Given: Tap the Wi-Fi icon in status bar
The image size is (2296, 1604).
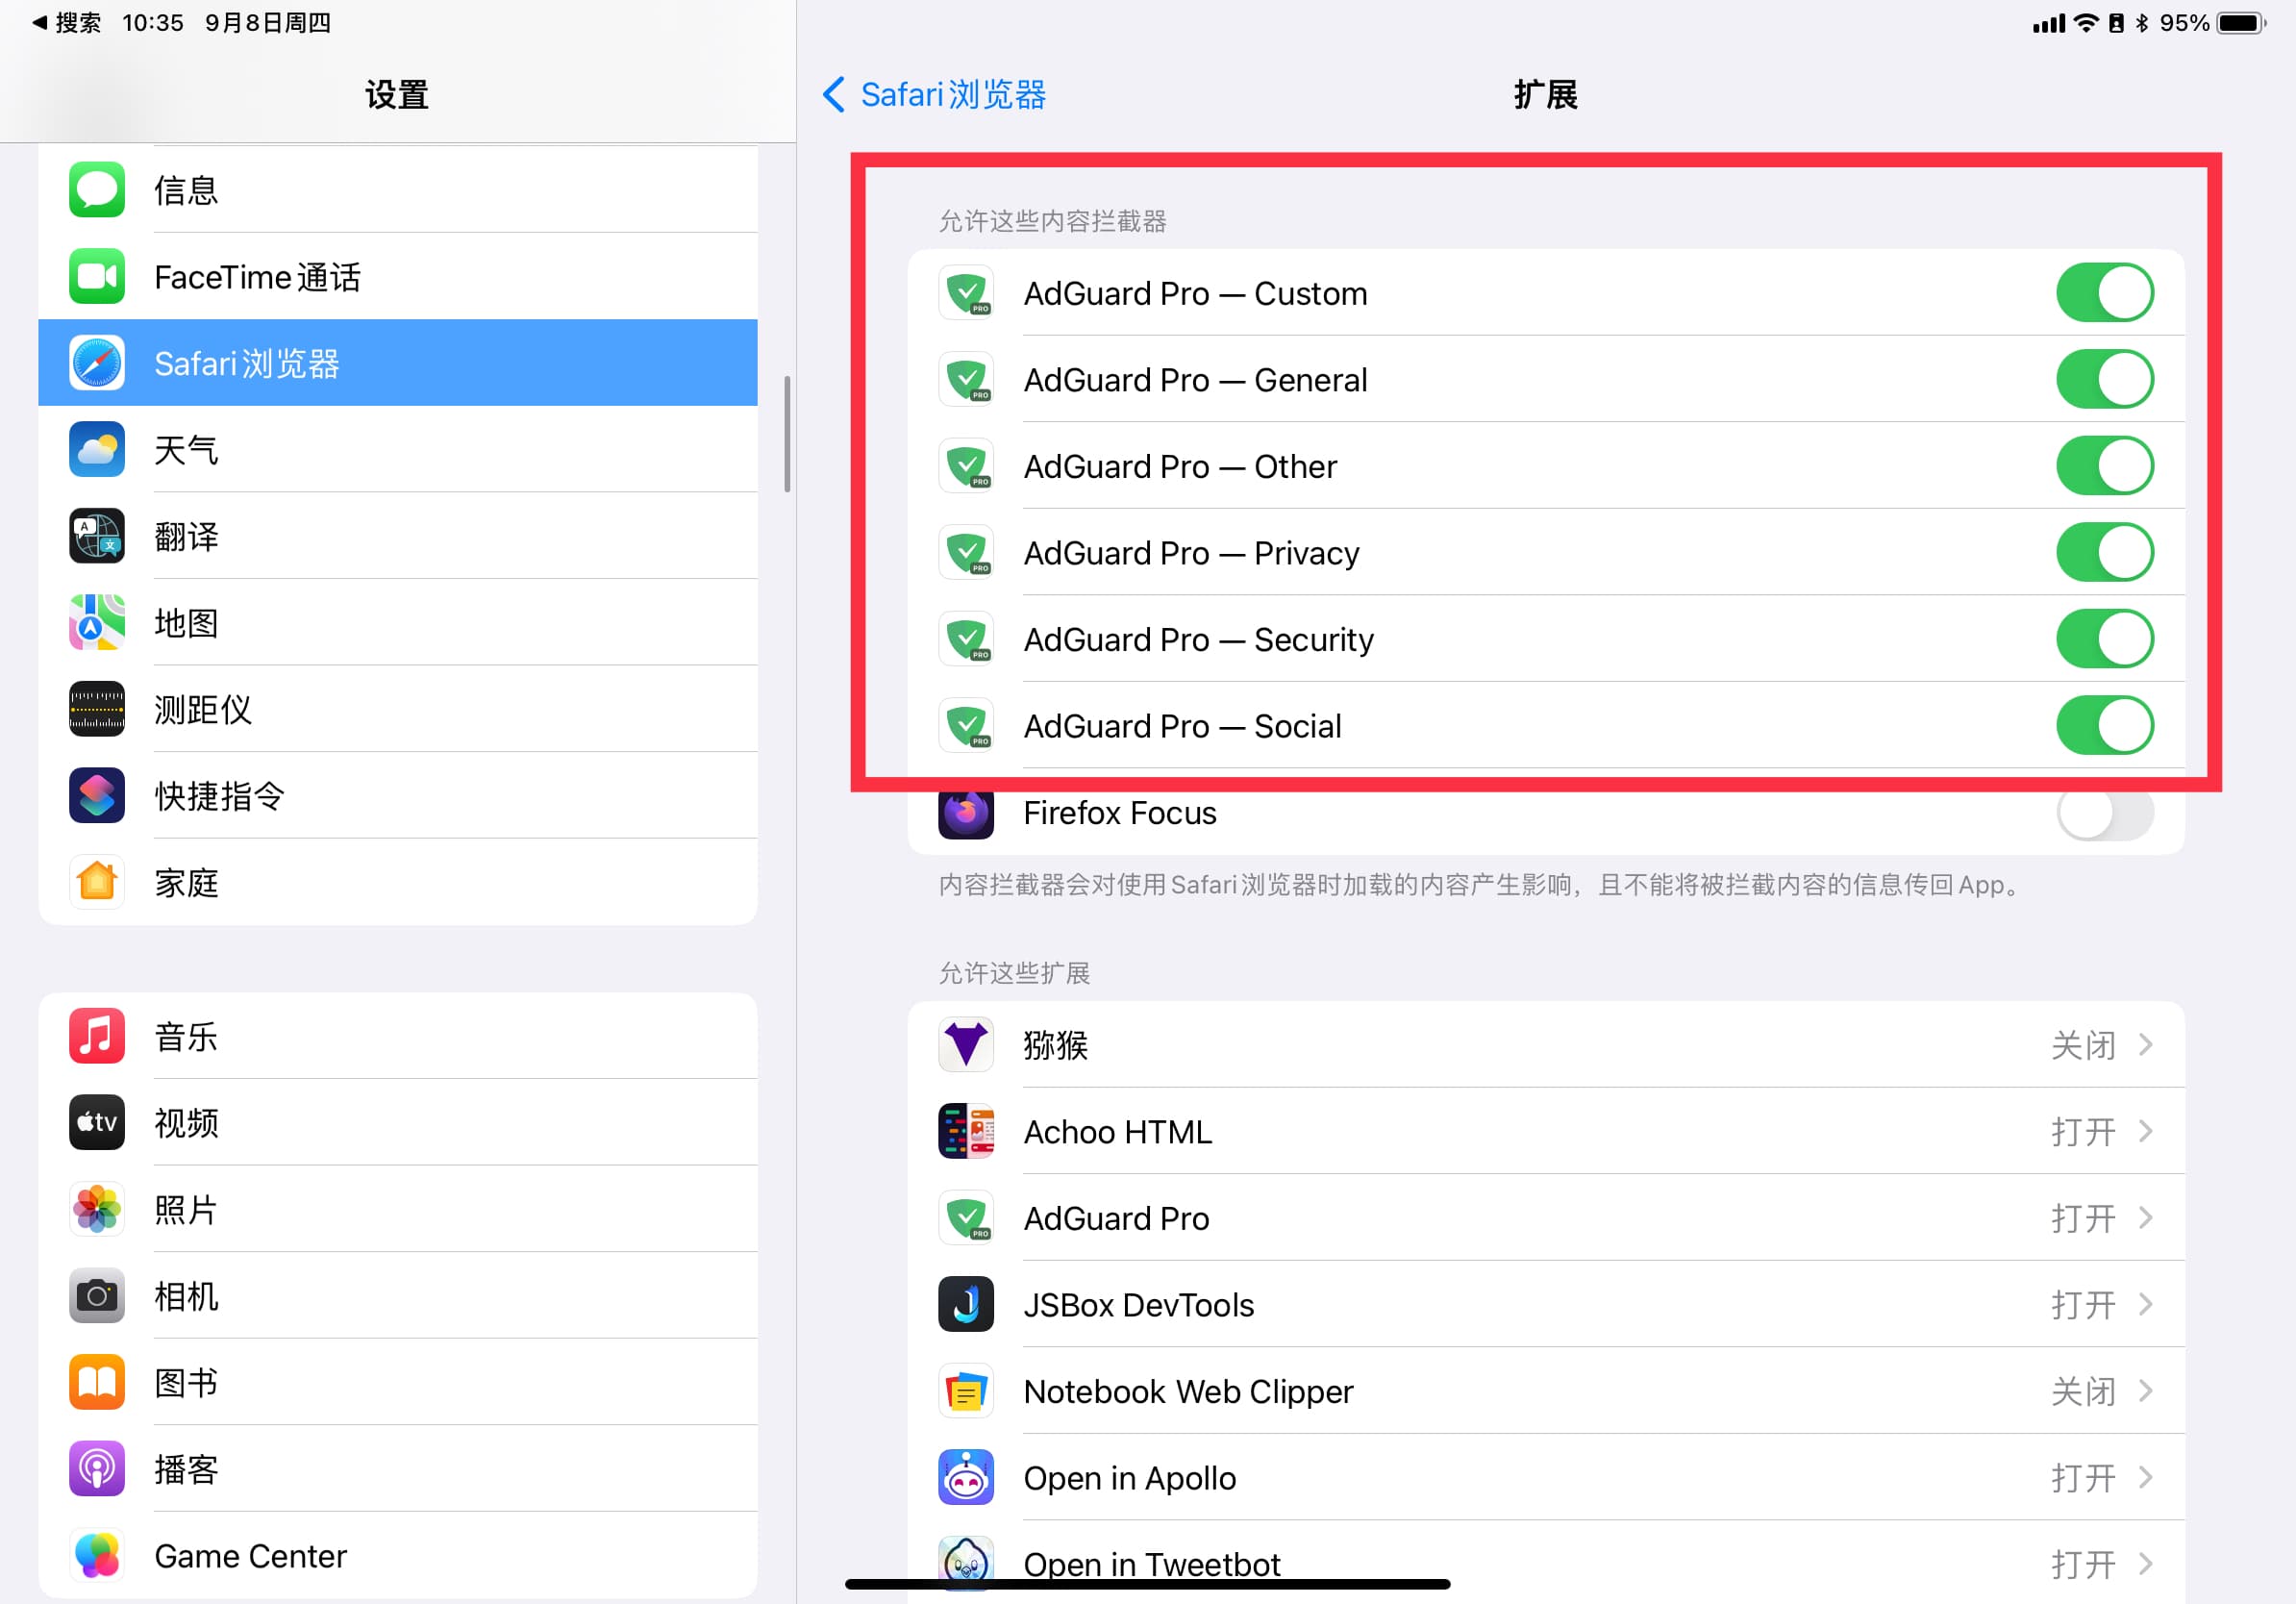Looking at the screenshot, I should tap(2085, 22).
